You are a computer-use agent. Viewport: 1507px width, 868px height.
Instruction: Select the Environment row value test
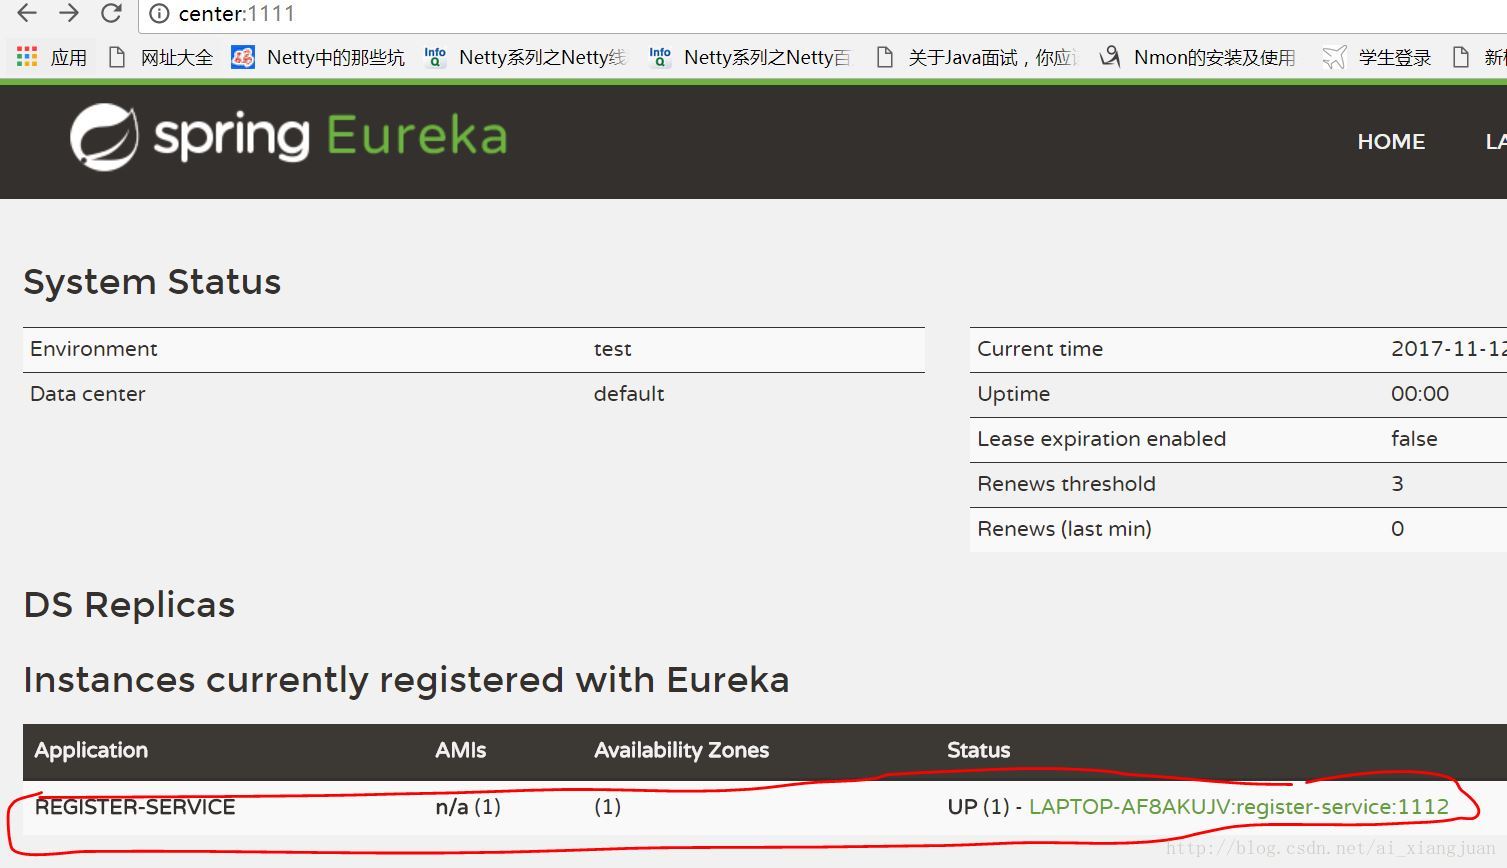tap(612, 349)
